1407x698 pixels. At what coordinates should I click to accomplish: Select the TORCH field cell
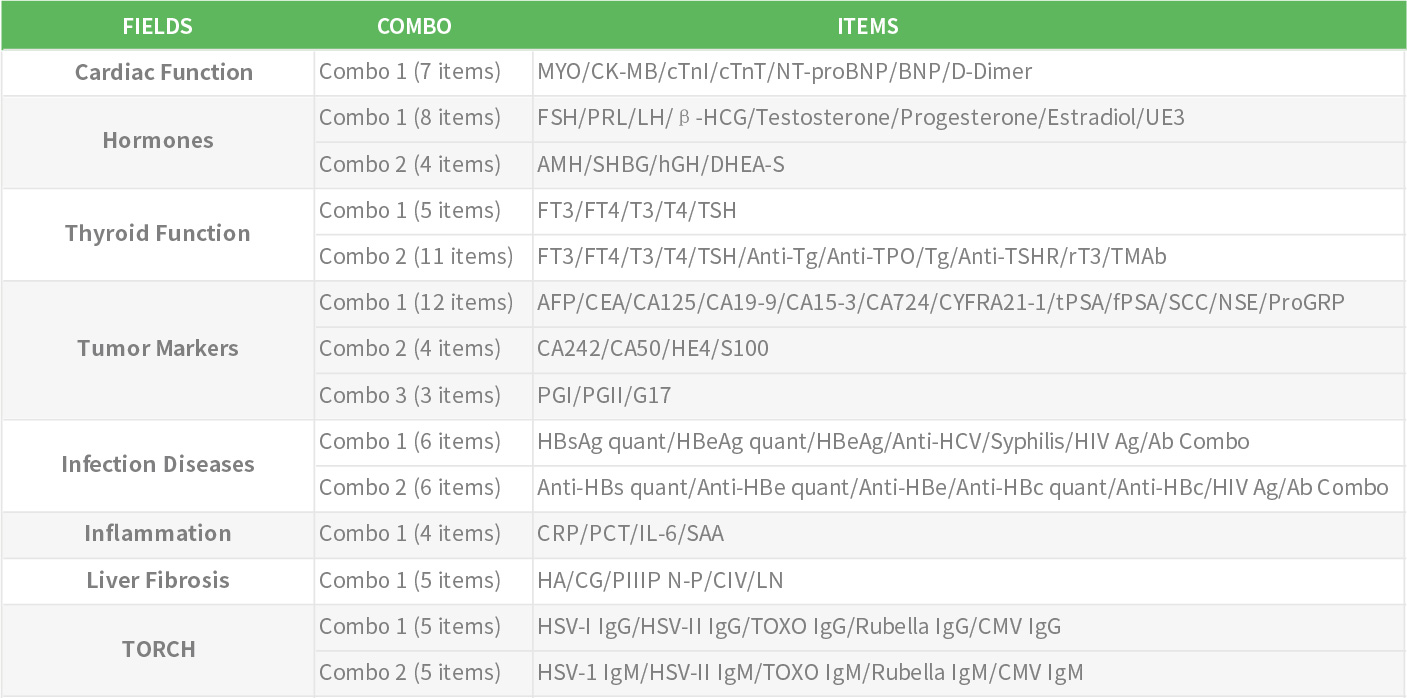click(158, 649)
